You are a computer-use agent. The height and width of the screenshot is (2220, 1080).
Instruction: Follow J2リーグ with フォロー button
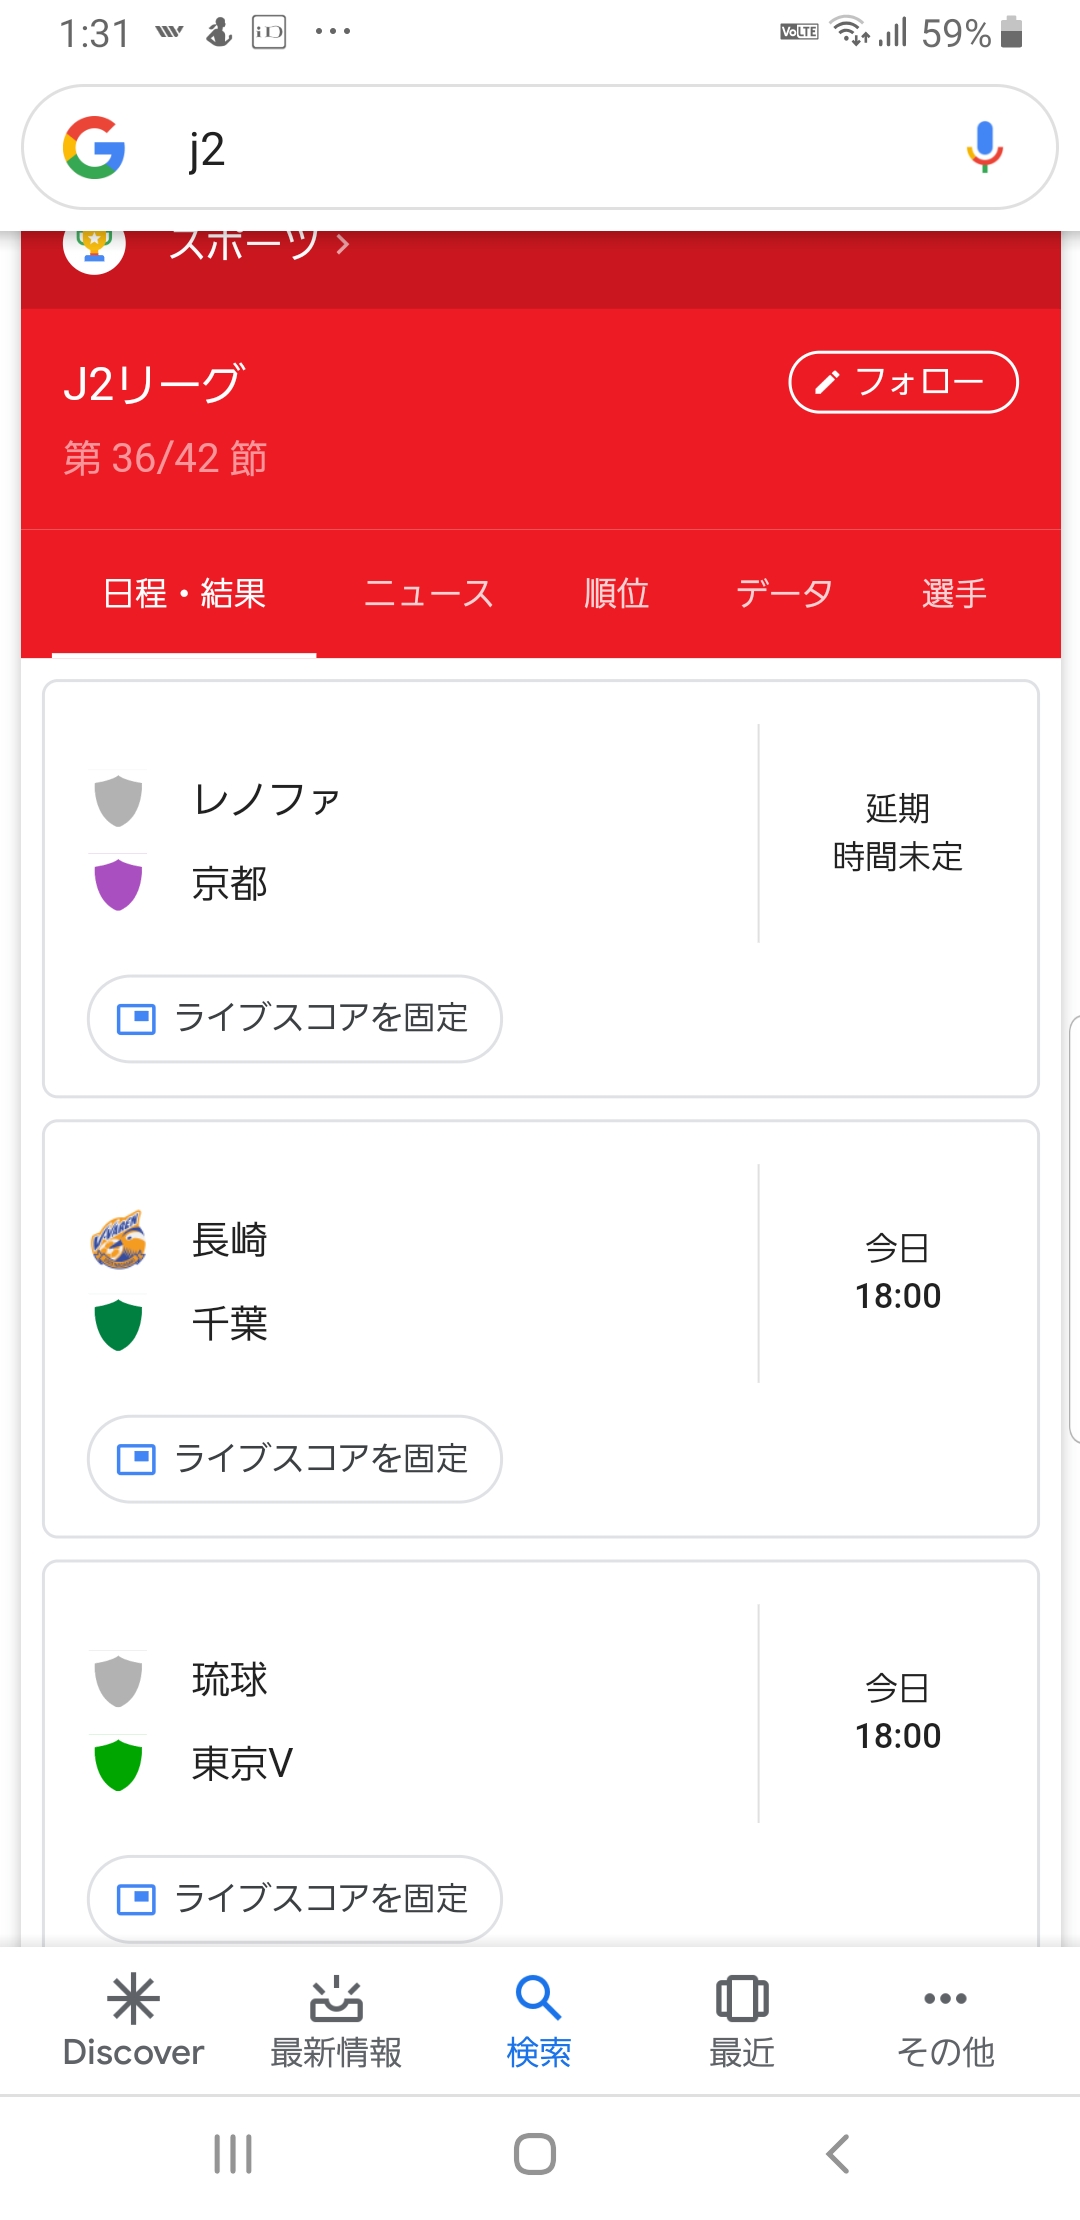(x=903, y=382)
